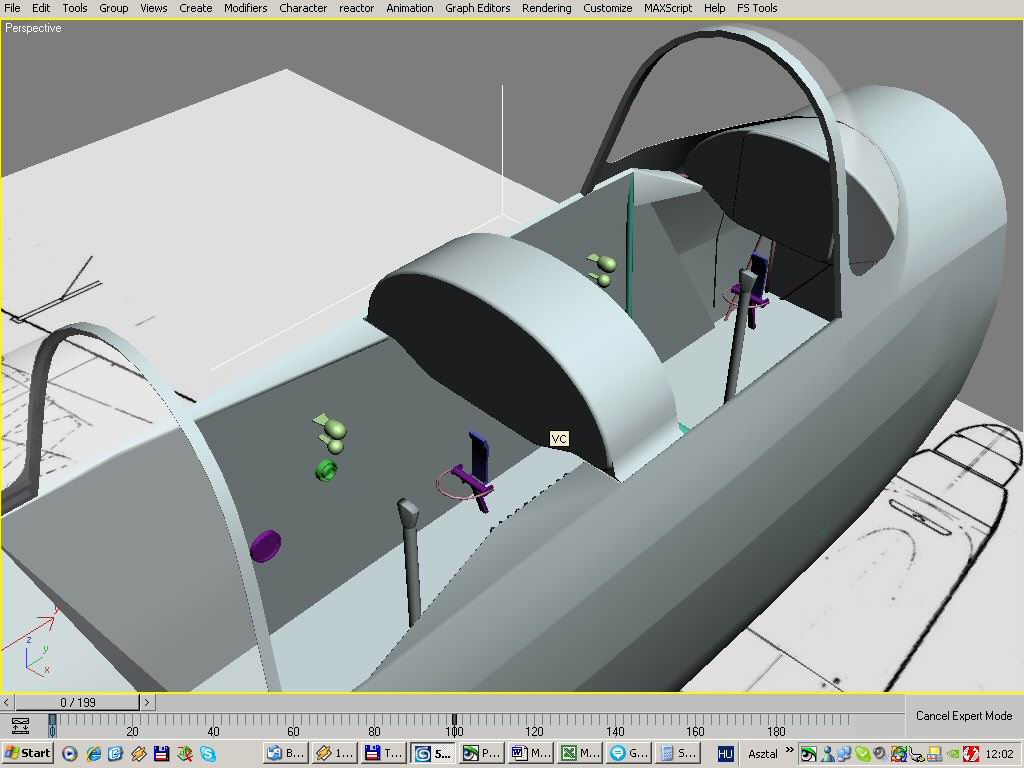
Task: Click the Skype quick launch icon
Action: tap(208, 753)
